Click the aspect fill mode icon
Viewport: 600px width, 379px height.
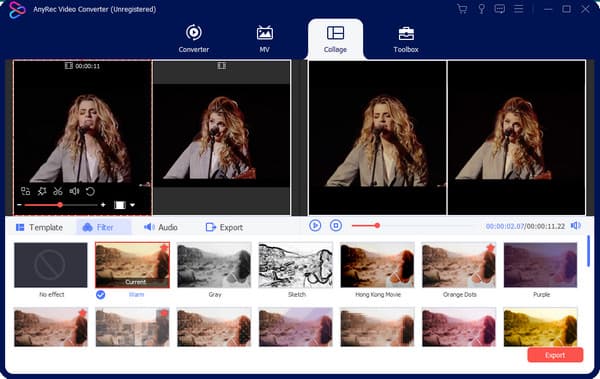coord(120,205)
